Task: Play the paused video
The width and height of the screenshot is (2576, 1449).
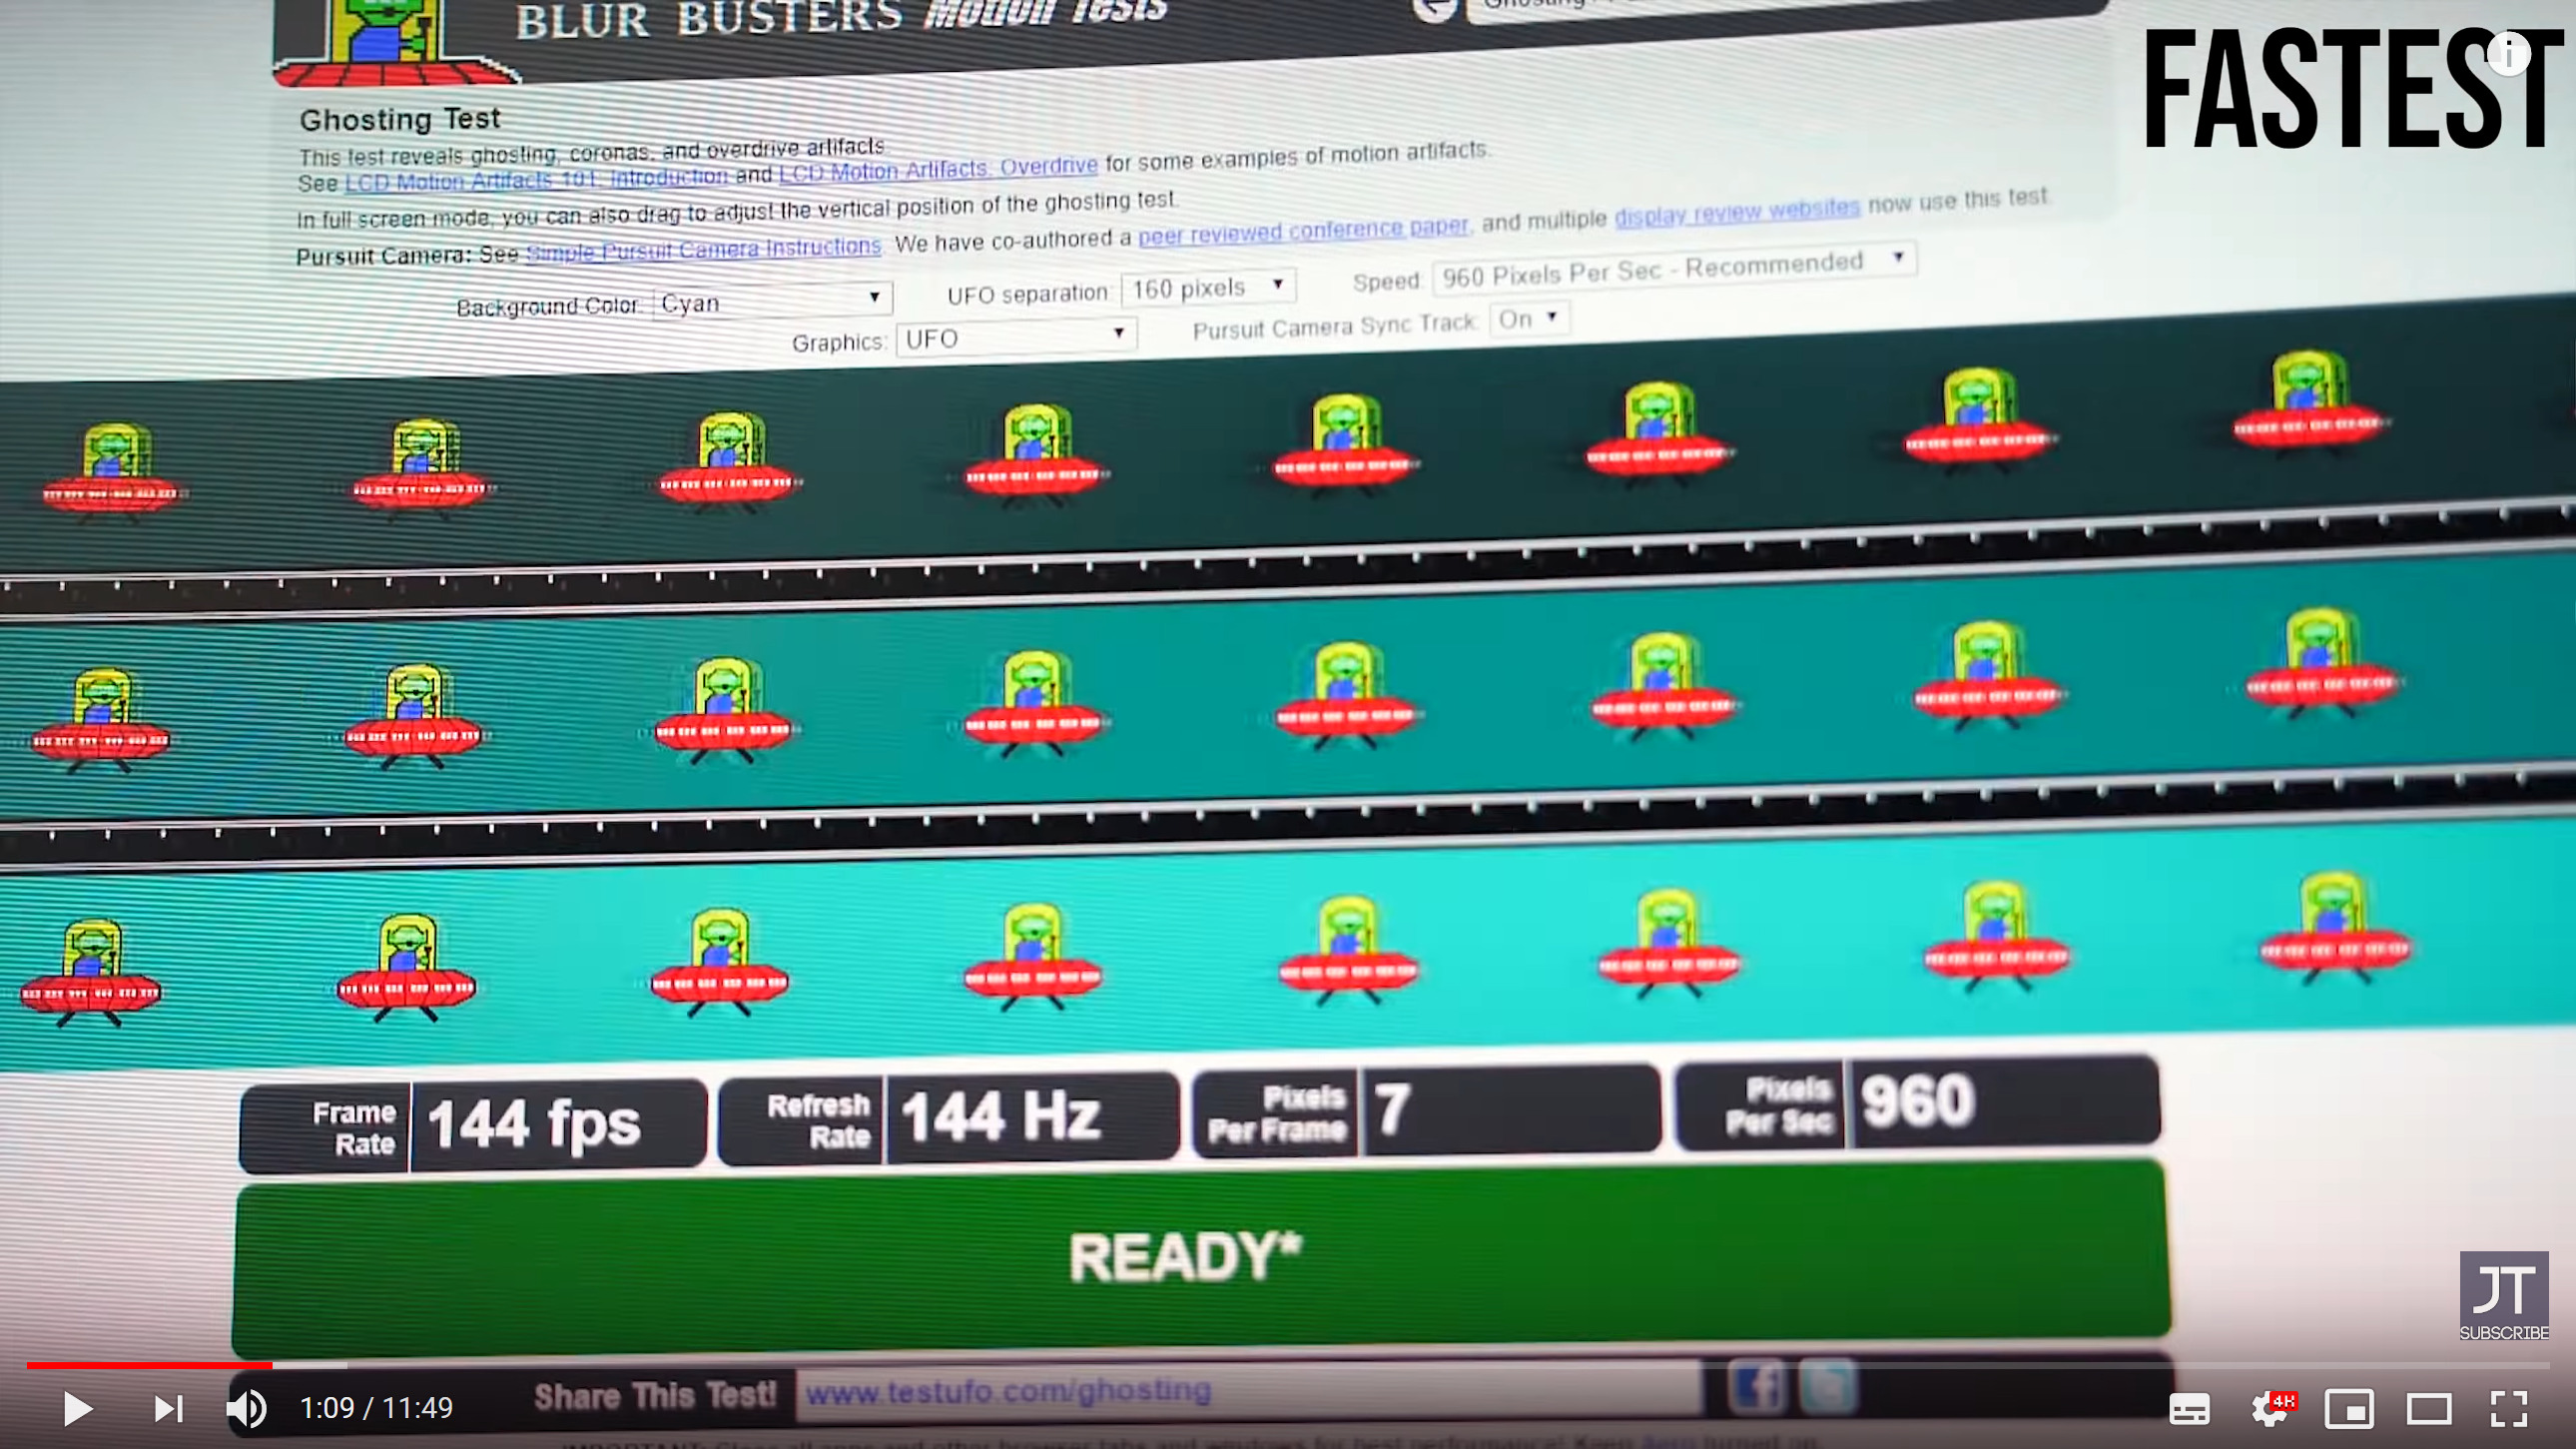Action: [77, 1408]
